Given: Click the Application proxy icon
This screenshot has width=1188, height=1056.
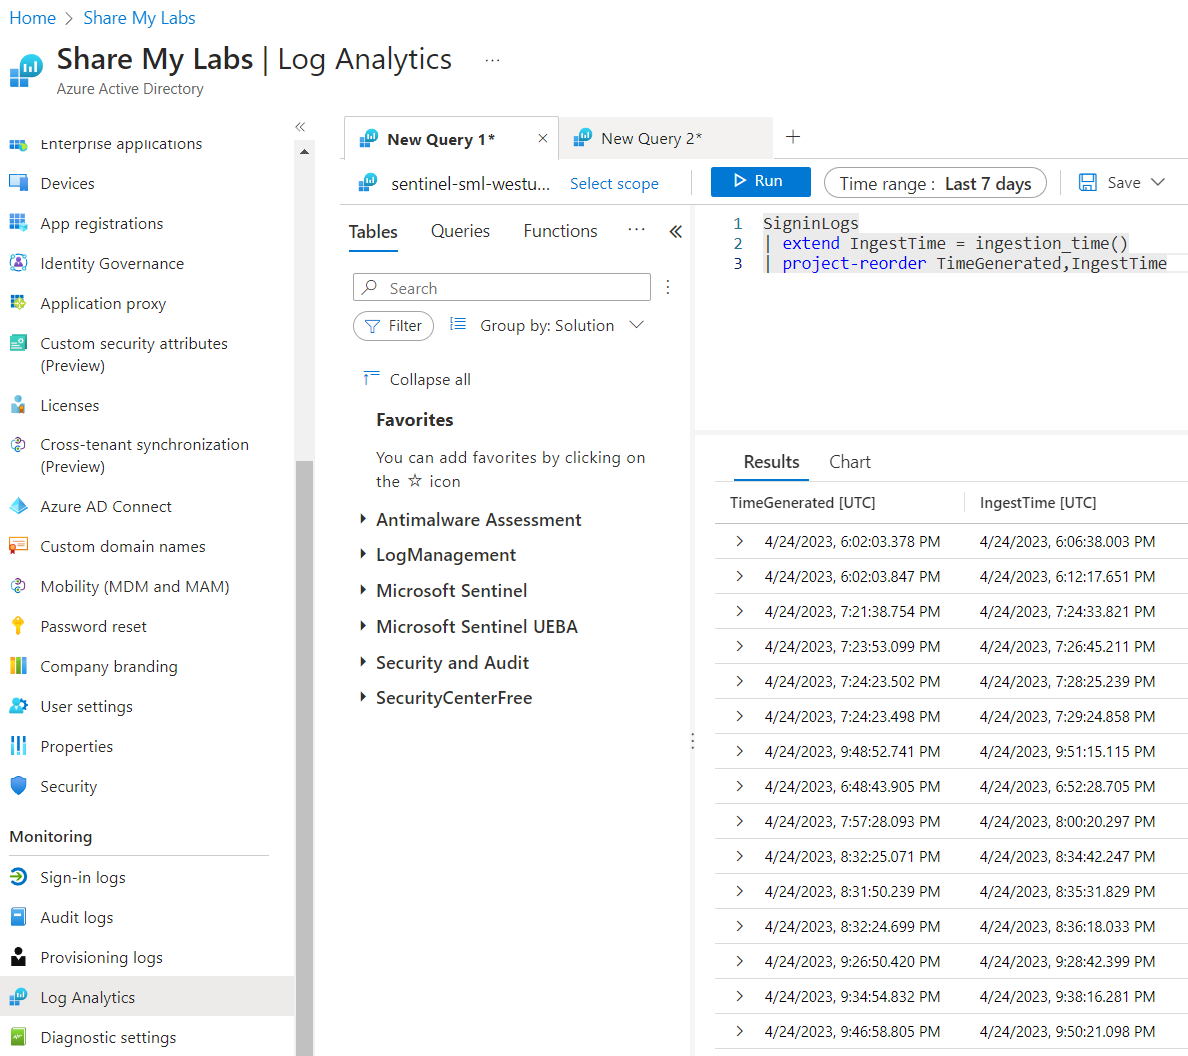Looking at the screenshot, I should 18,303.
